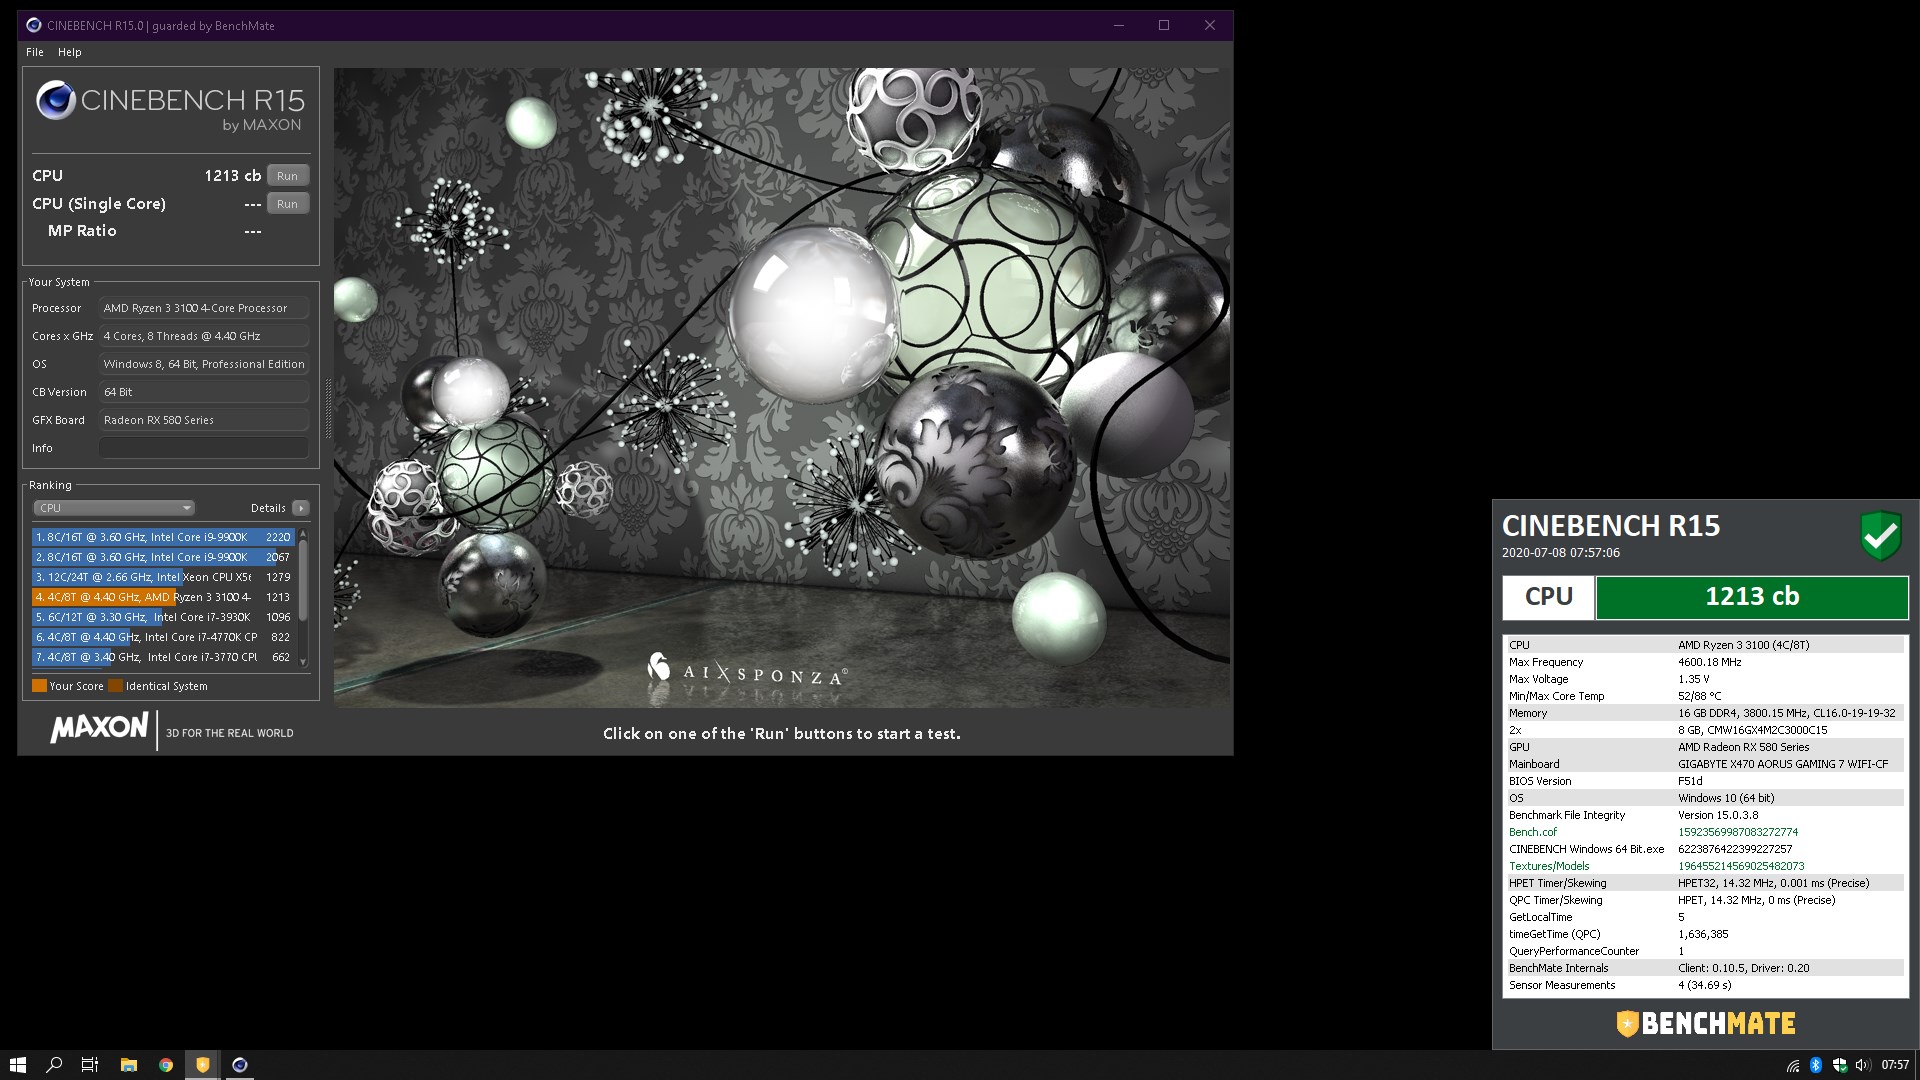This screenshot has width=1920, height=1080.
Task: Click ranking list scroll down arrow
Action: pyautogui.click(x=303, y=662)
